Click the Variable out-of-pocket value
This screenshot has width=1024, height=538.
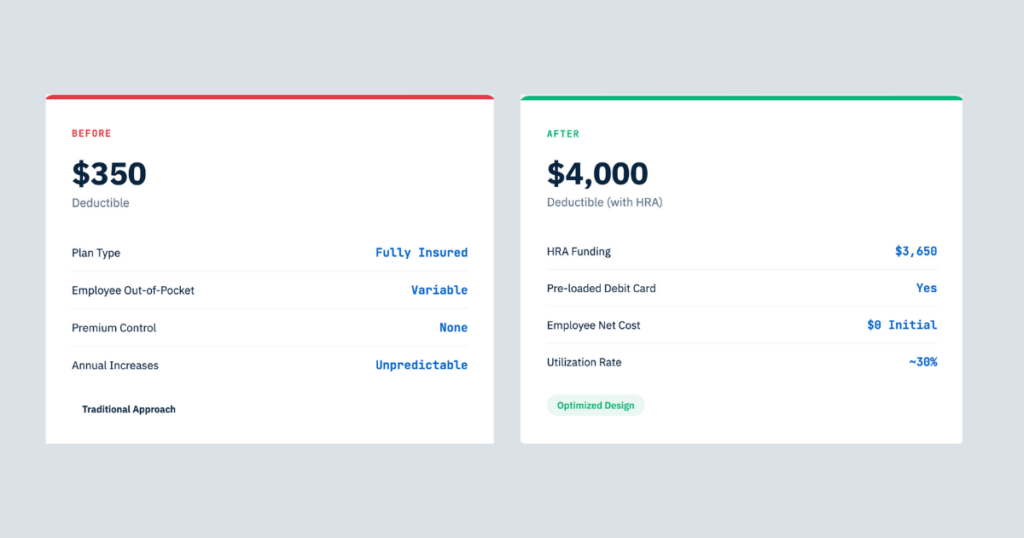[x=439, y=290]
